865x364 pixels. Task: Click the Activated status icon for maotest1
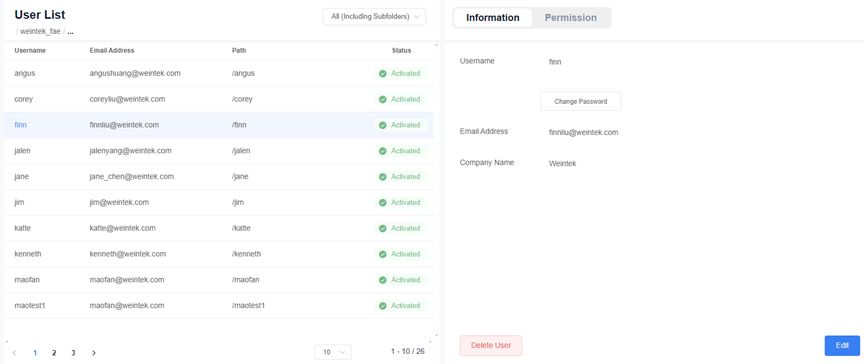[382, 306]
